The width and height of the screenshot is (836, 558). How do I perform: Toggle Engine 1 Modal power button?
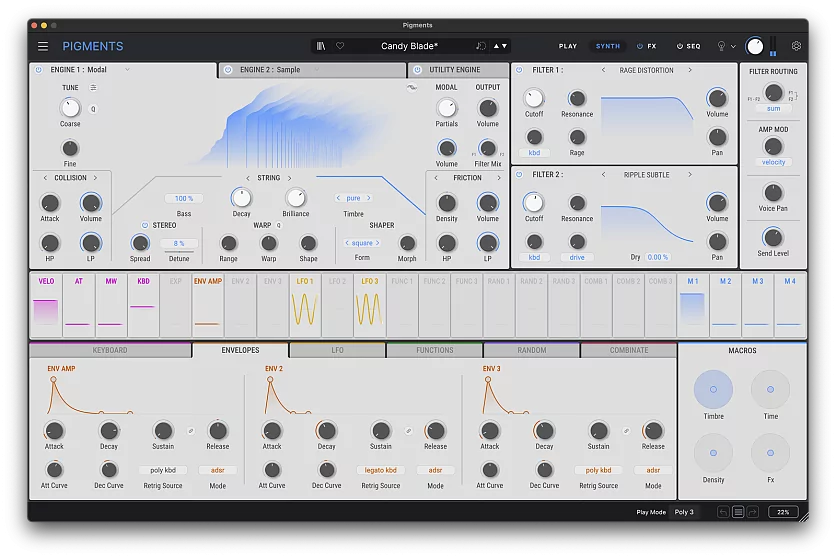(39, 70)
